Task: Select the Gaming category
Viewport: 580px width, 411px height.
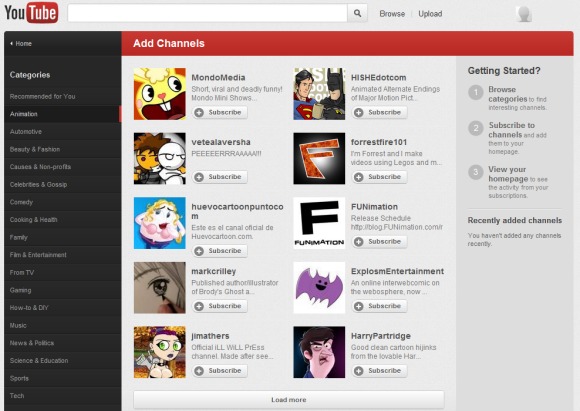Action: pyautogui.click(x=63, y=290)
